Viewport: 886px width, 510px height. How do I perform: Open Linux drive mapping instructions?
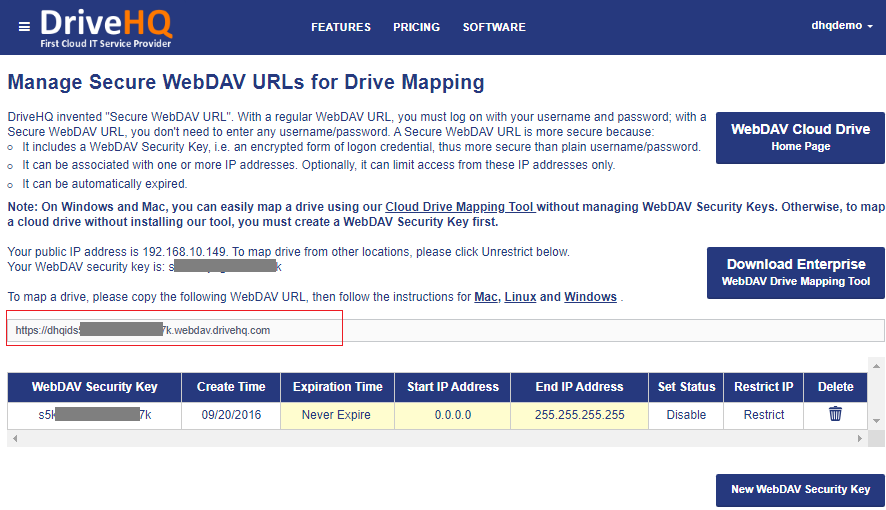coord(519,297)
